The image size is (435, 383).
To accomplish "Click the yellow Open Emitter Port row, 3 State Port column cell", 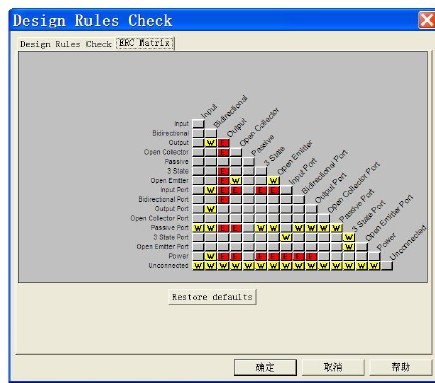I will pyautogui.click(x=349, y=247).
